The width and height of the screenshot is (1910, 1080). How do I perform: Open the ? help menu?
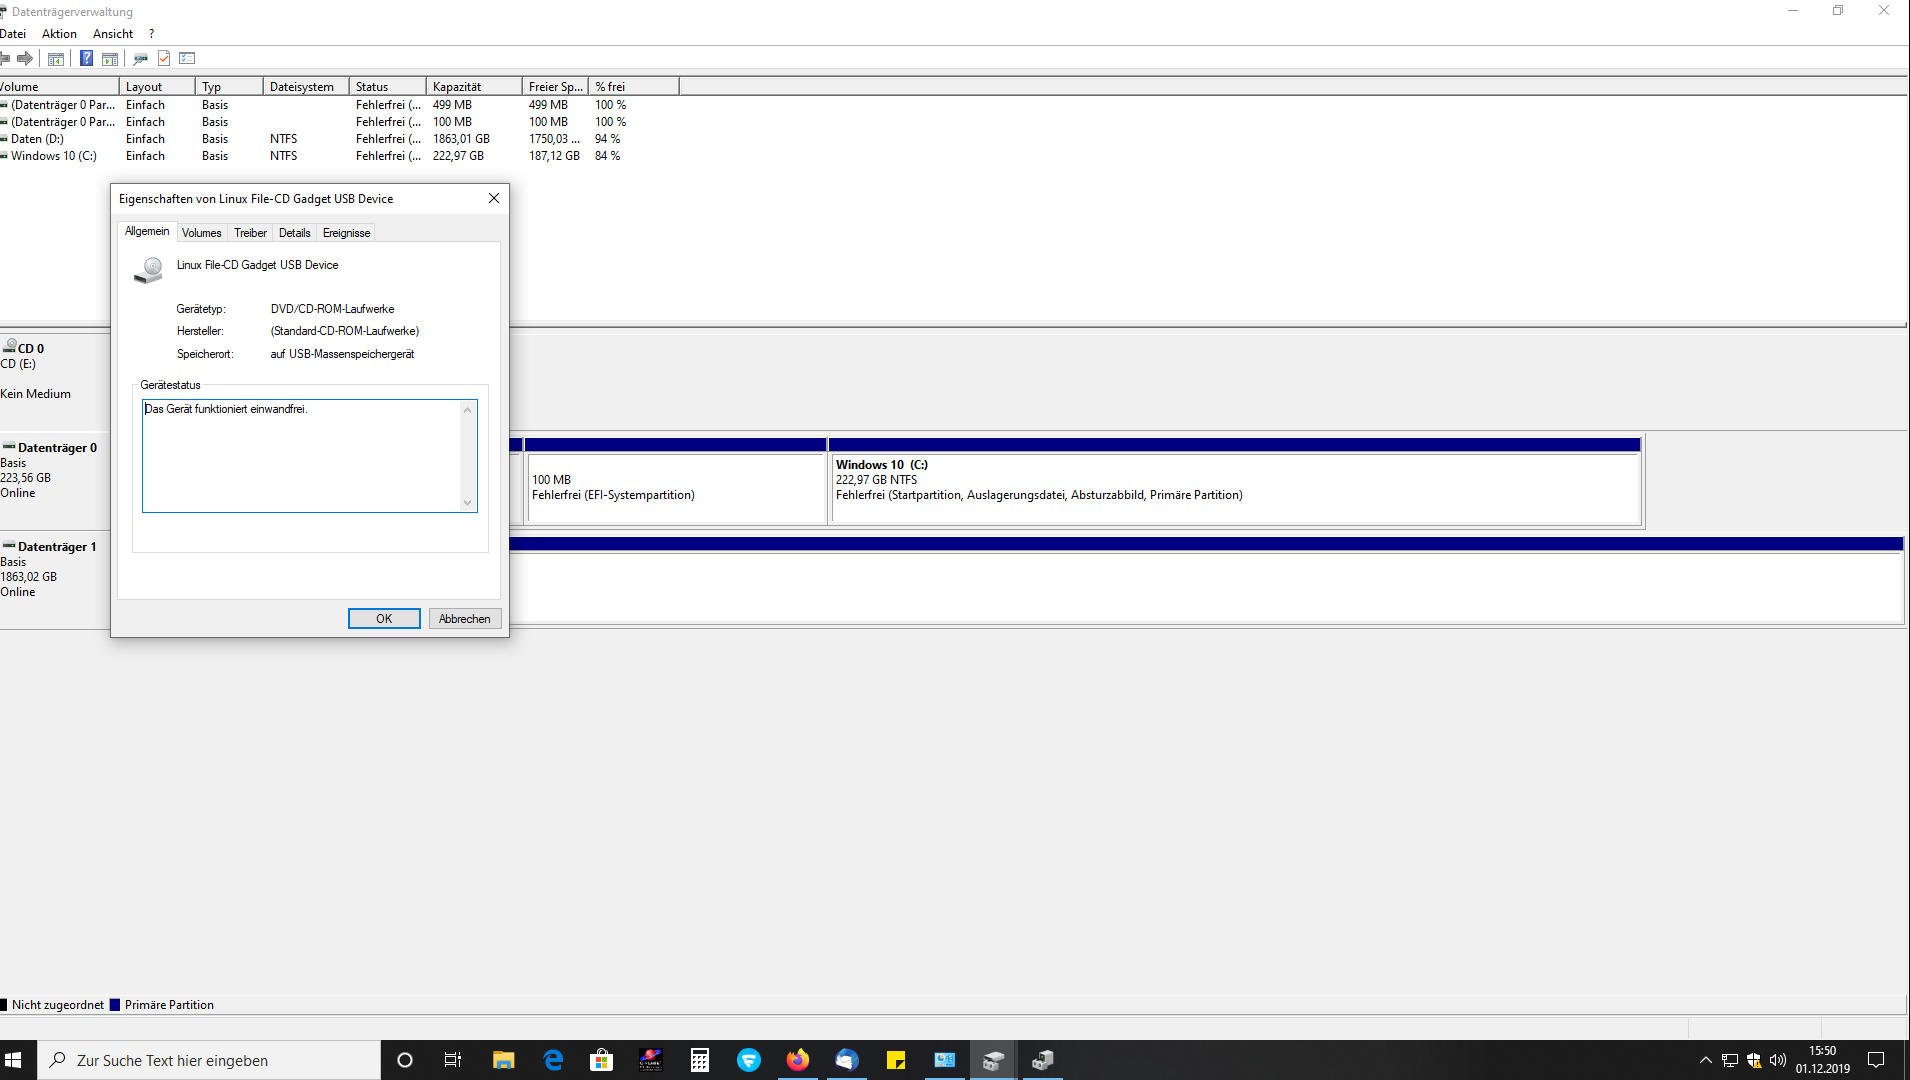point(151,34)
